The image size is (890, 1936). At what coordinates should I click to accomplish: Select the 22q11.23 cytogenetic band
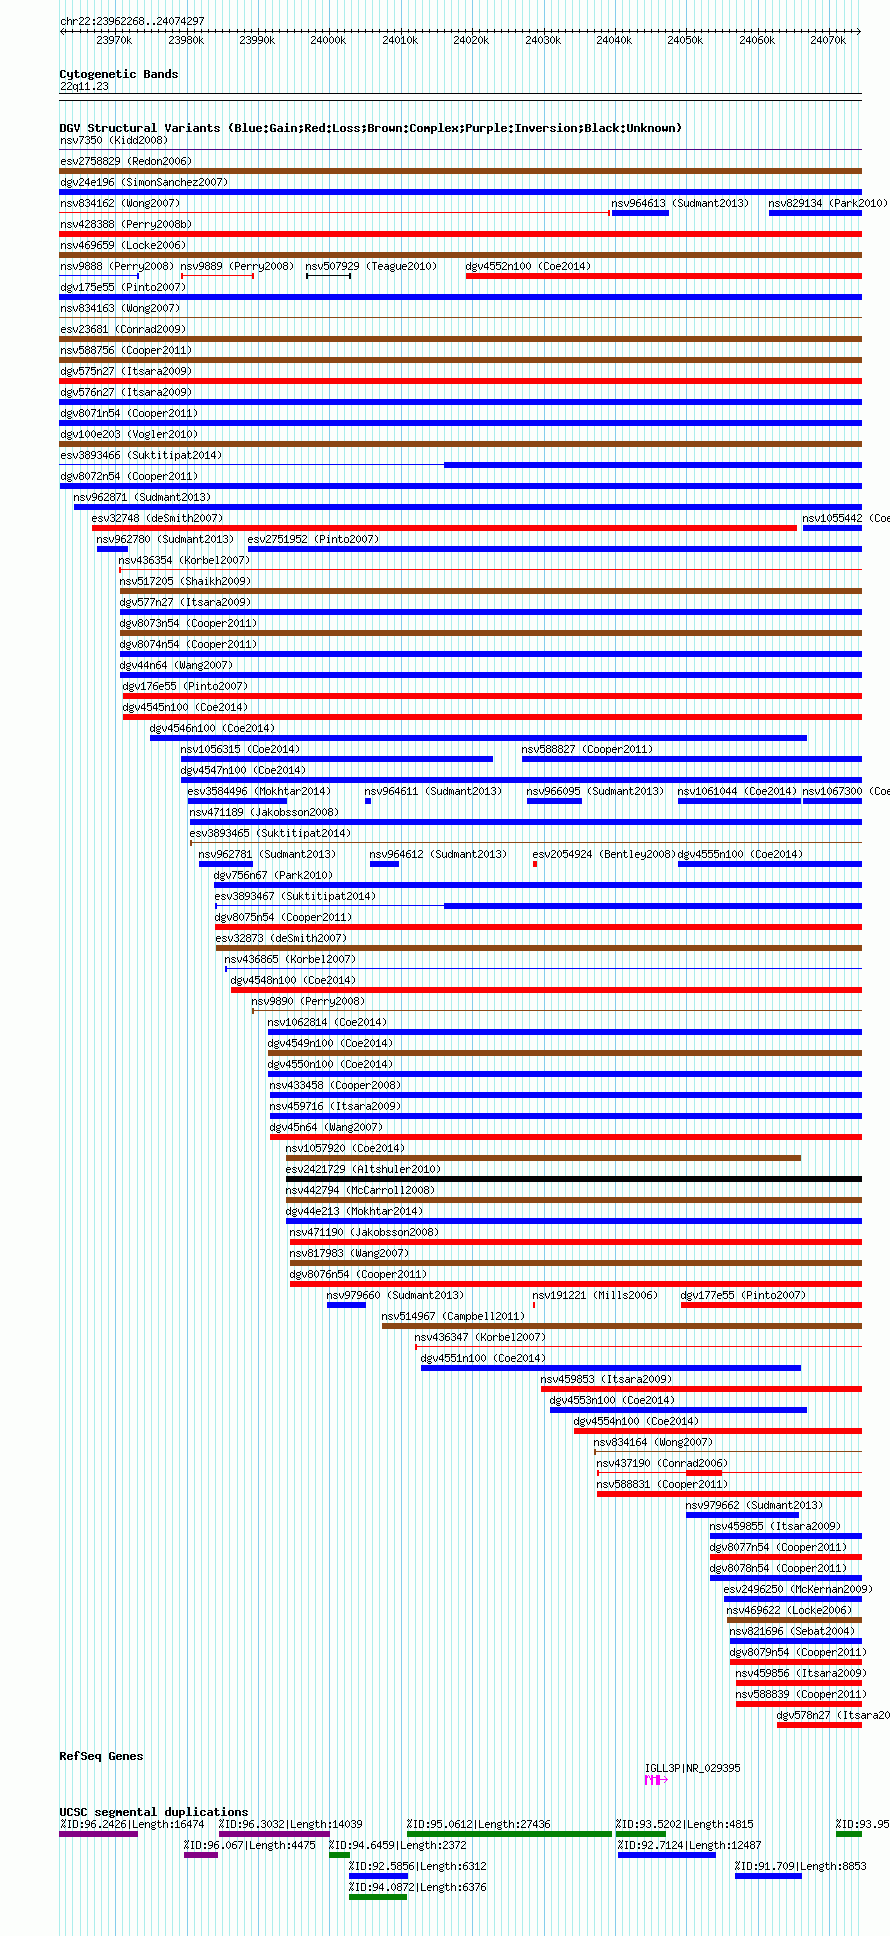84,86
